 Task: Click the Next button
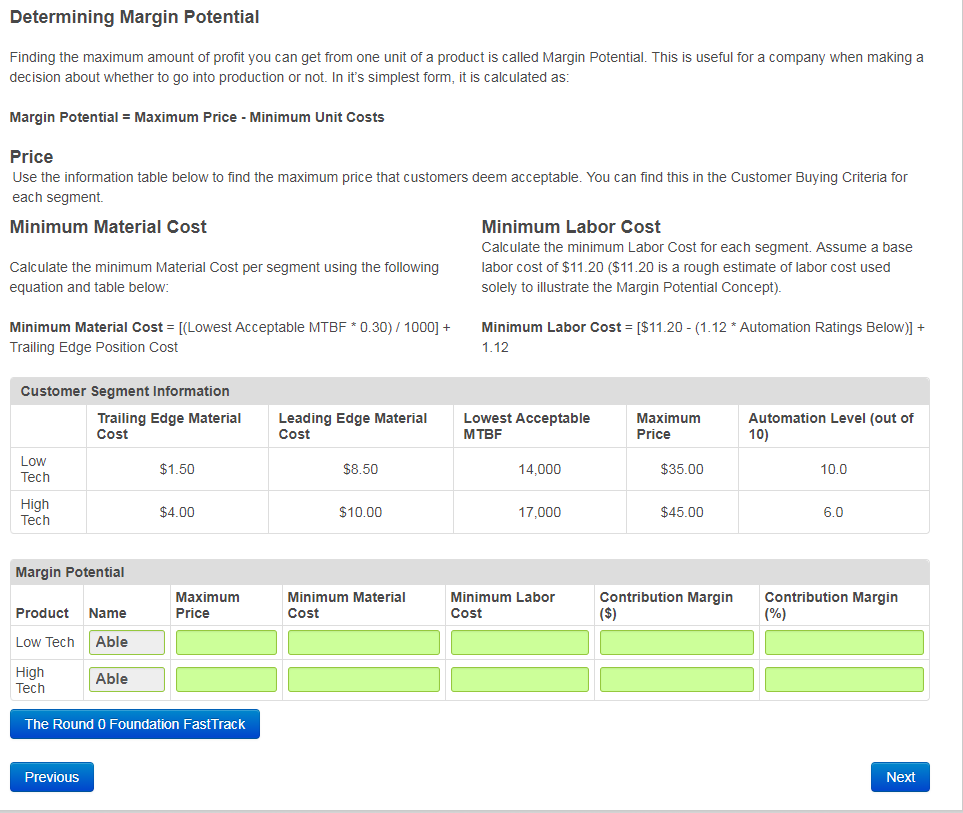pyautogui.click(x=899, y=776)
